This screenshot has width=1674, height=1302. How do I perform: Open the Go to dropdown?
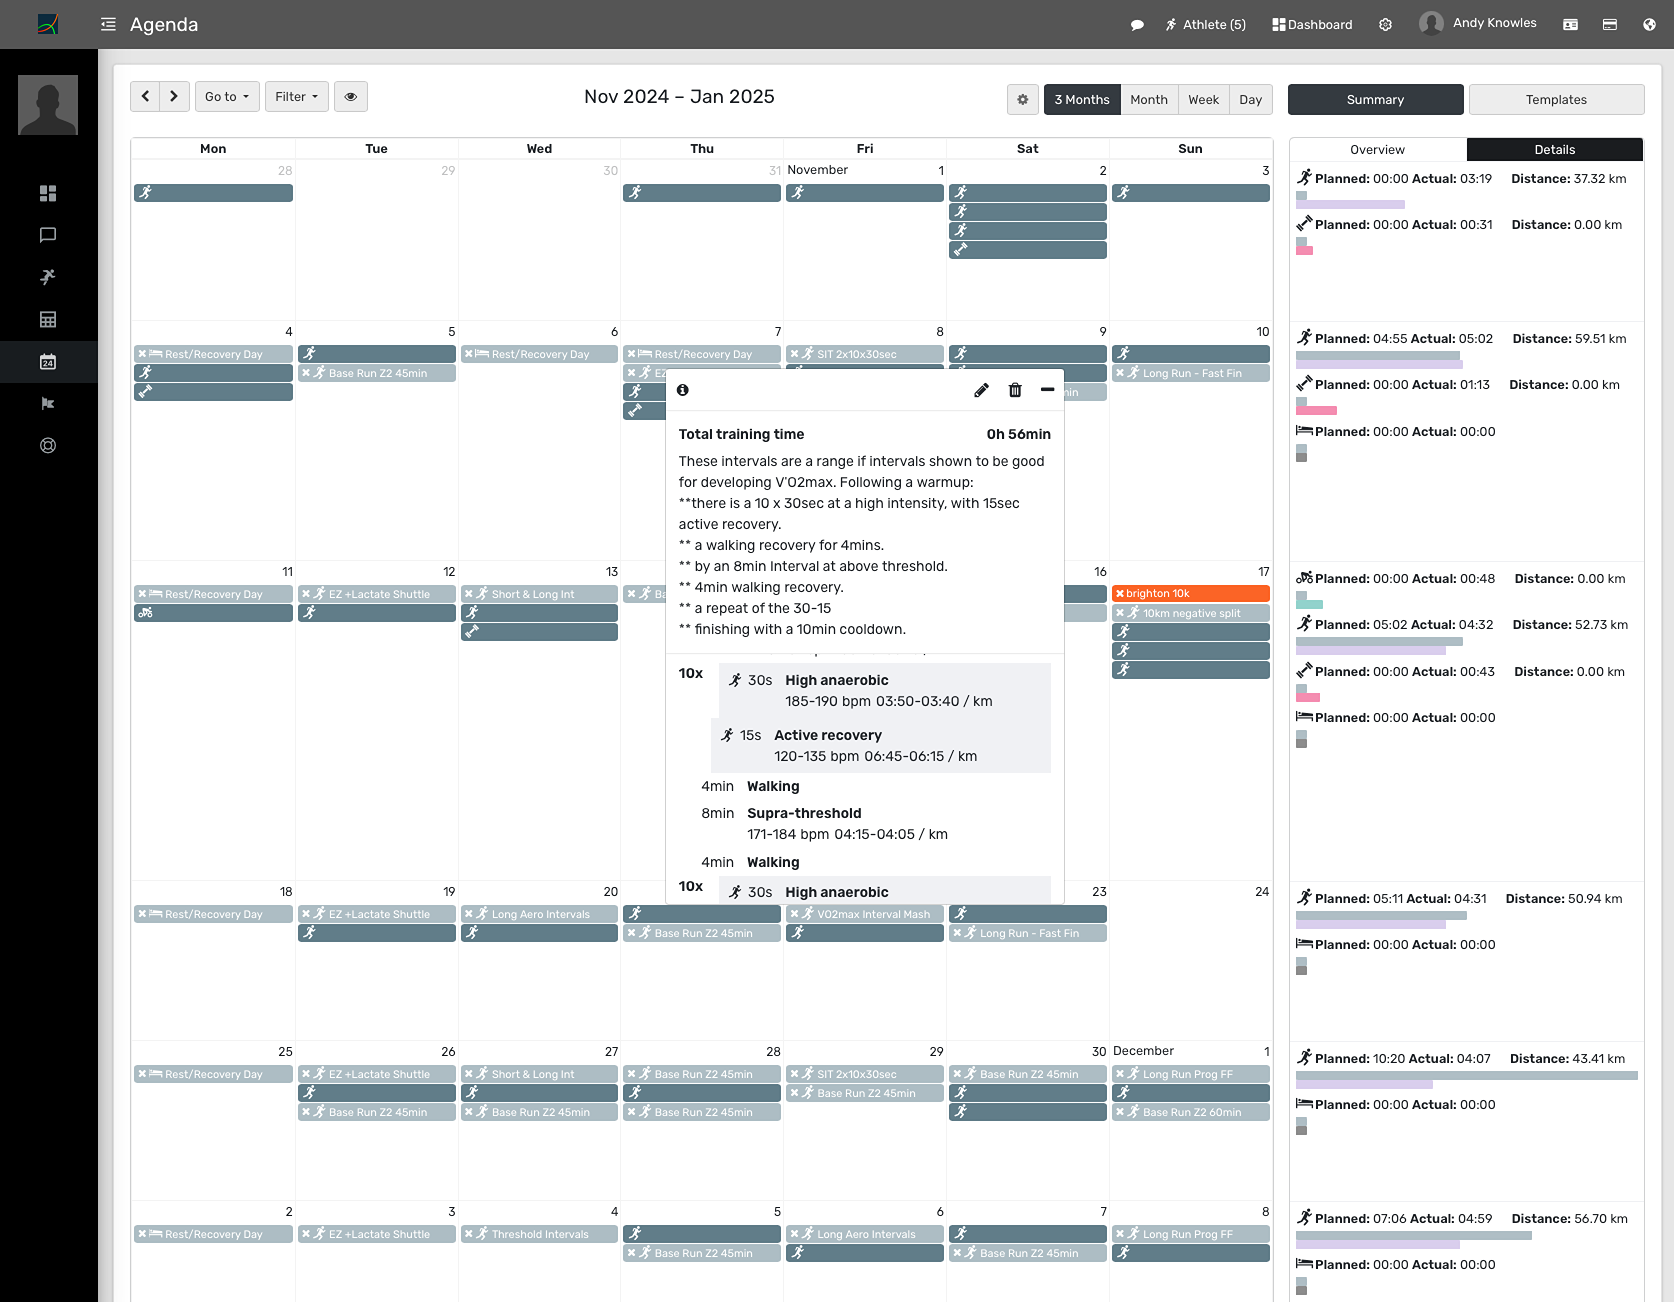point(227,97)
